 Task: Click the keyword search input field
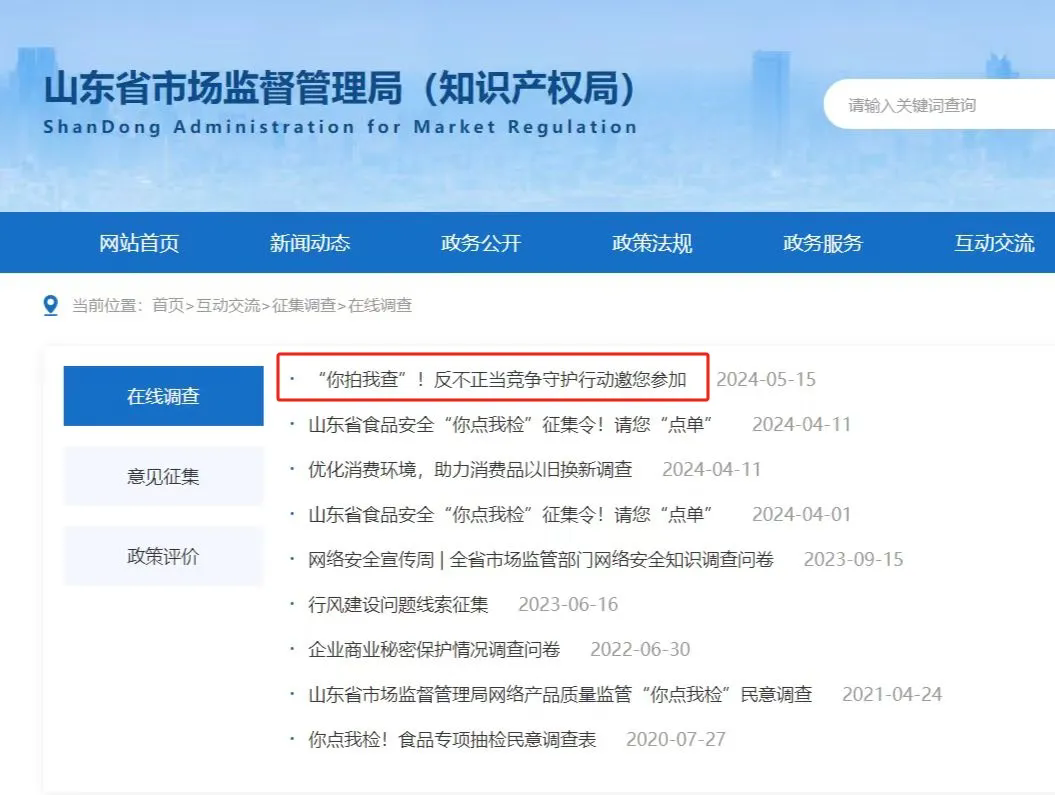(x=939, y=105)
